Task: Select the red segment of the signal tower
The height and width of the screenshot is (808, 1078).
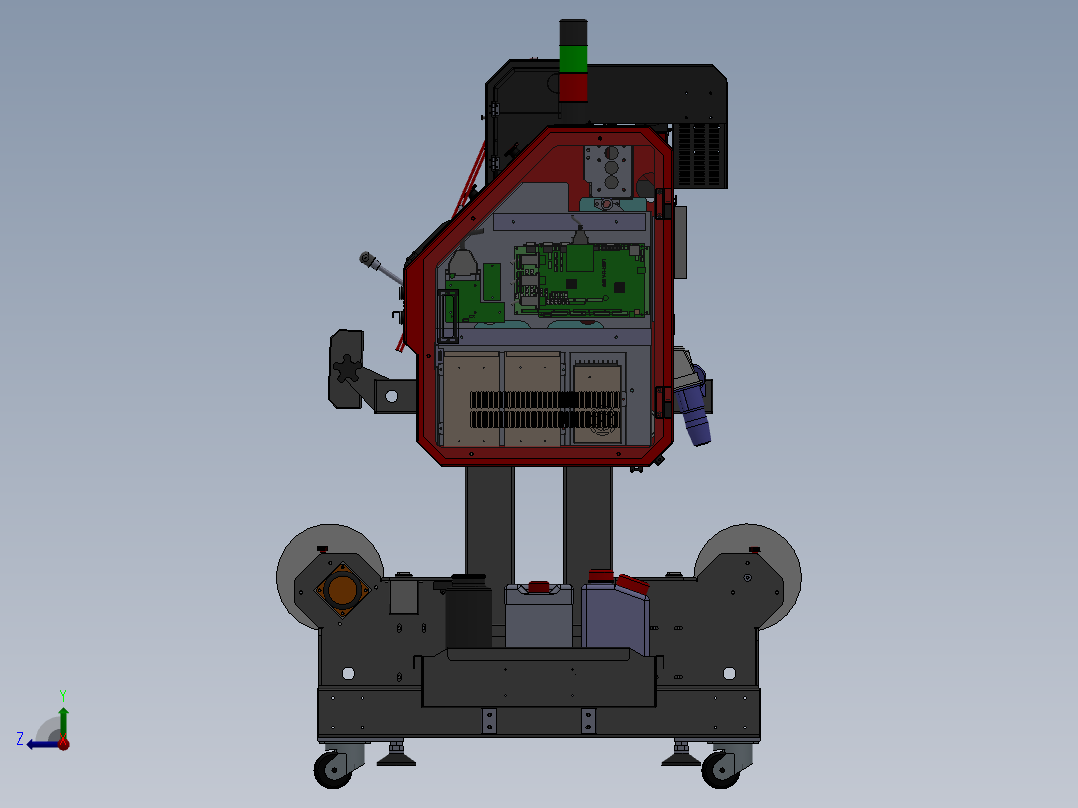Action: [573, 87]
